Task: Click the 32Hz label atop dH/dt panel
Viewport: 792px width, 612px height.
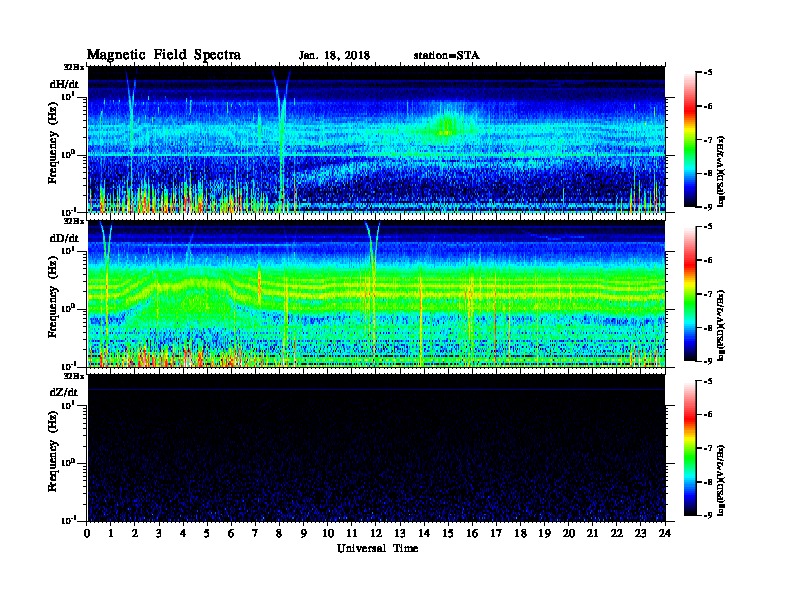Action: 74,67
